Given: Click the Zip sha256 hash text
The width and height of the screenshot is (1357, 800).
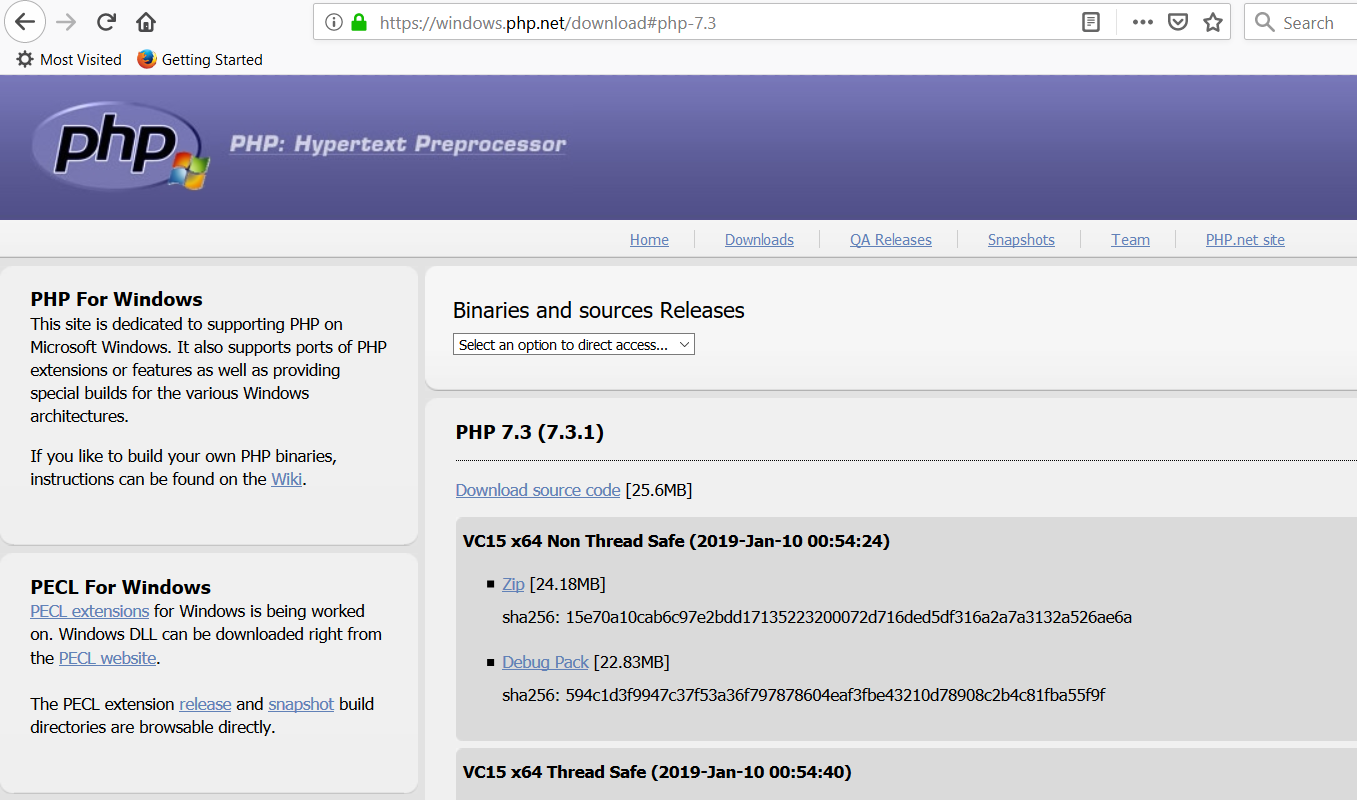Looking at the screenshot, I should point(817,617).
